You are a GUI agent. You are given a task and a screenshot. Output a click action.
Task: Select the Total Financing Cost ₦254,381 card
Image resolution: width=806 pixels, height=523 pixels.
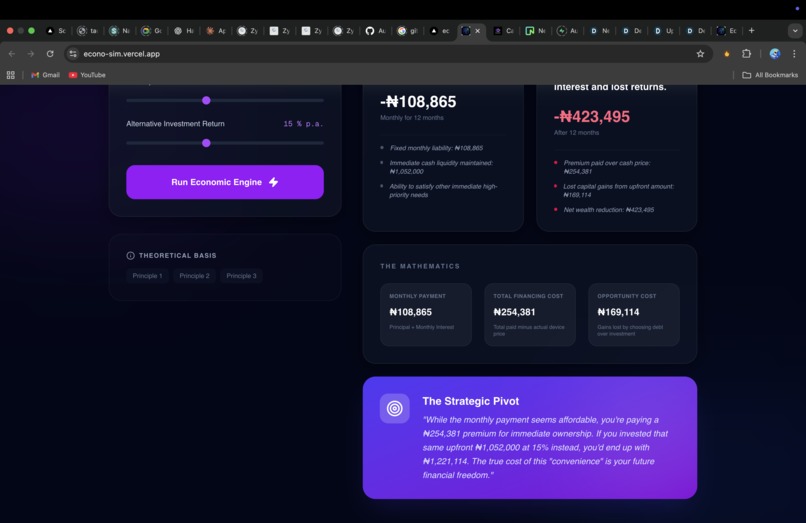(529, 314)
